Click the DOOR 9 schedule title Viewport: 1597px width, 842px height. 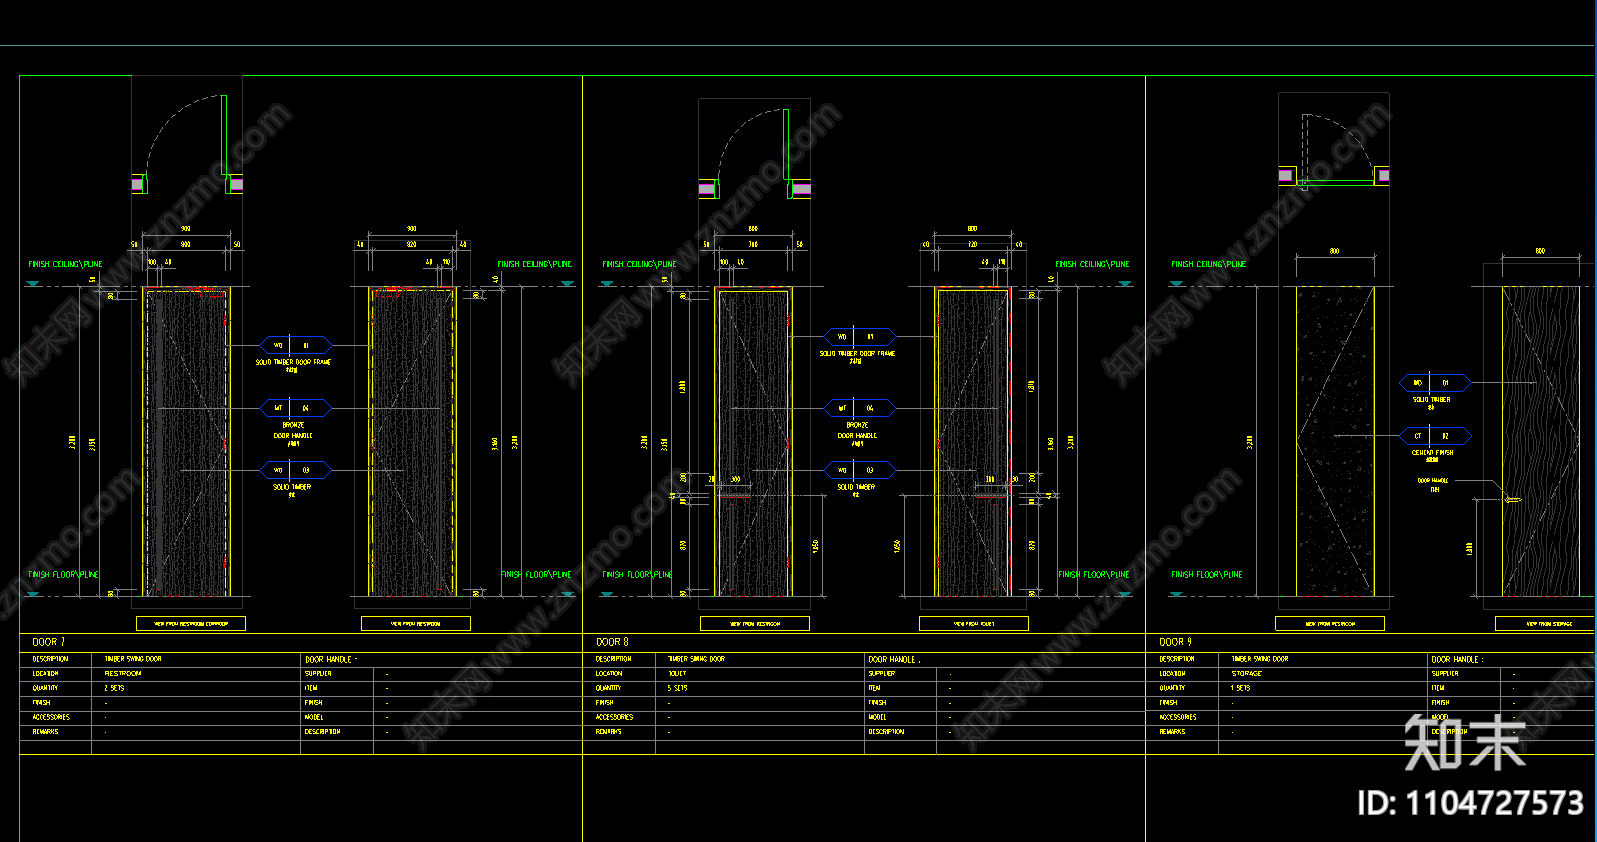pos(1175,642)
